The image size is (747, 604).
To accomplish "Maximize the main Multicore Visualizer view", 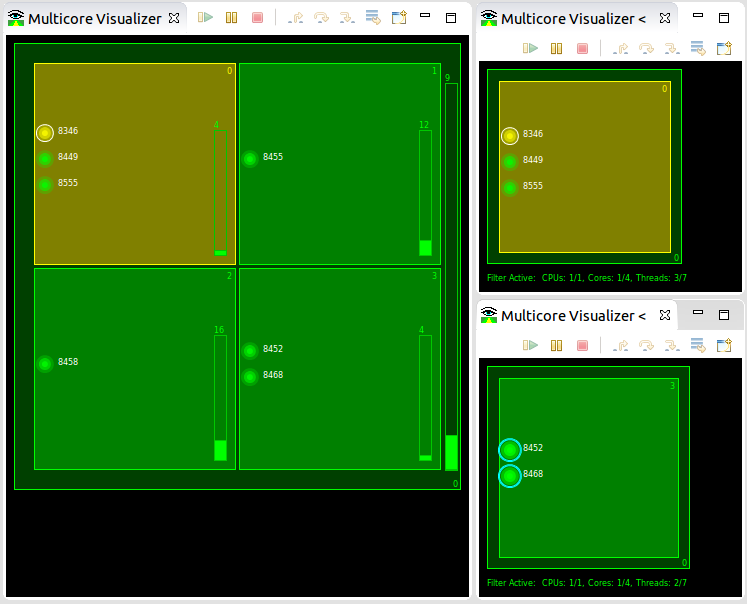I will coord(451,18).
